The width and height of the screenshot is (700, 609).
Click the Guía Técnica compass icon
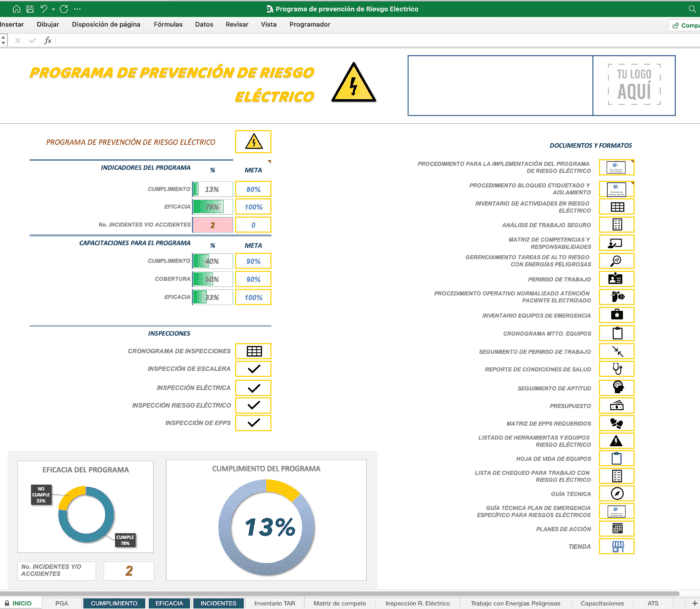(x=617, y=494)
